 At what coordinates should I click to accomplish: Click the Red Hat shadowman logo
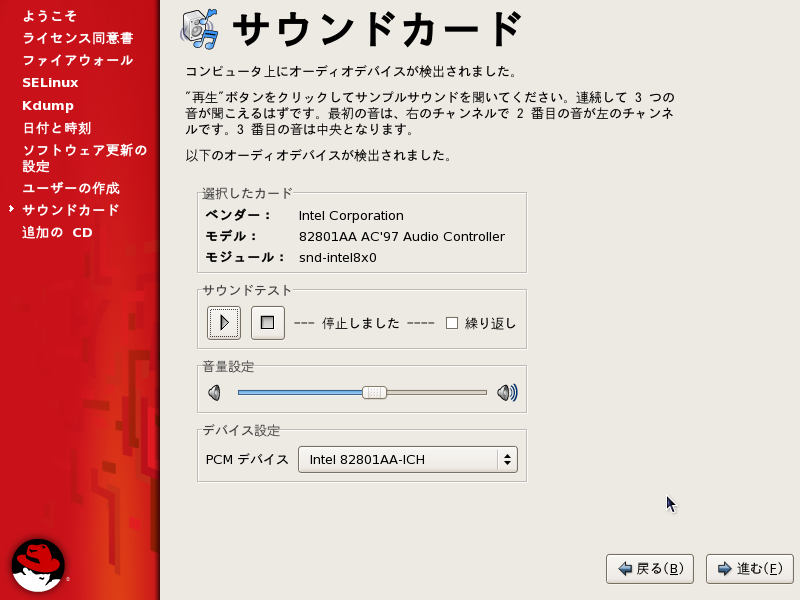coord(38,565)
